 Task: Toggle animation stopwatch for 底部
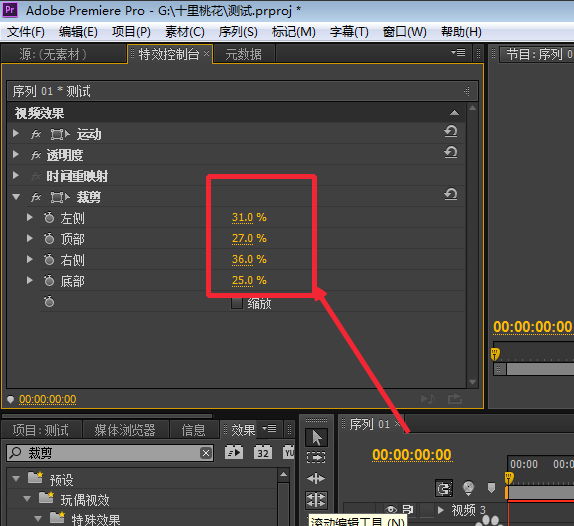click(49, 281)
